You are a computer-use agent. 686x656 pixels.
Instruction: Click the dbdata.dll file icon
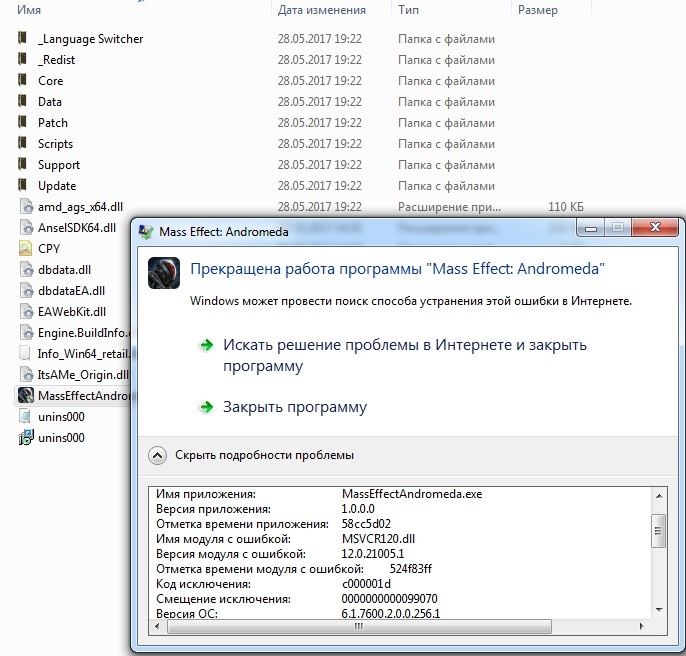coord(26,269)
